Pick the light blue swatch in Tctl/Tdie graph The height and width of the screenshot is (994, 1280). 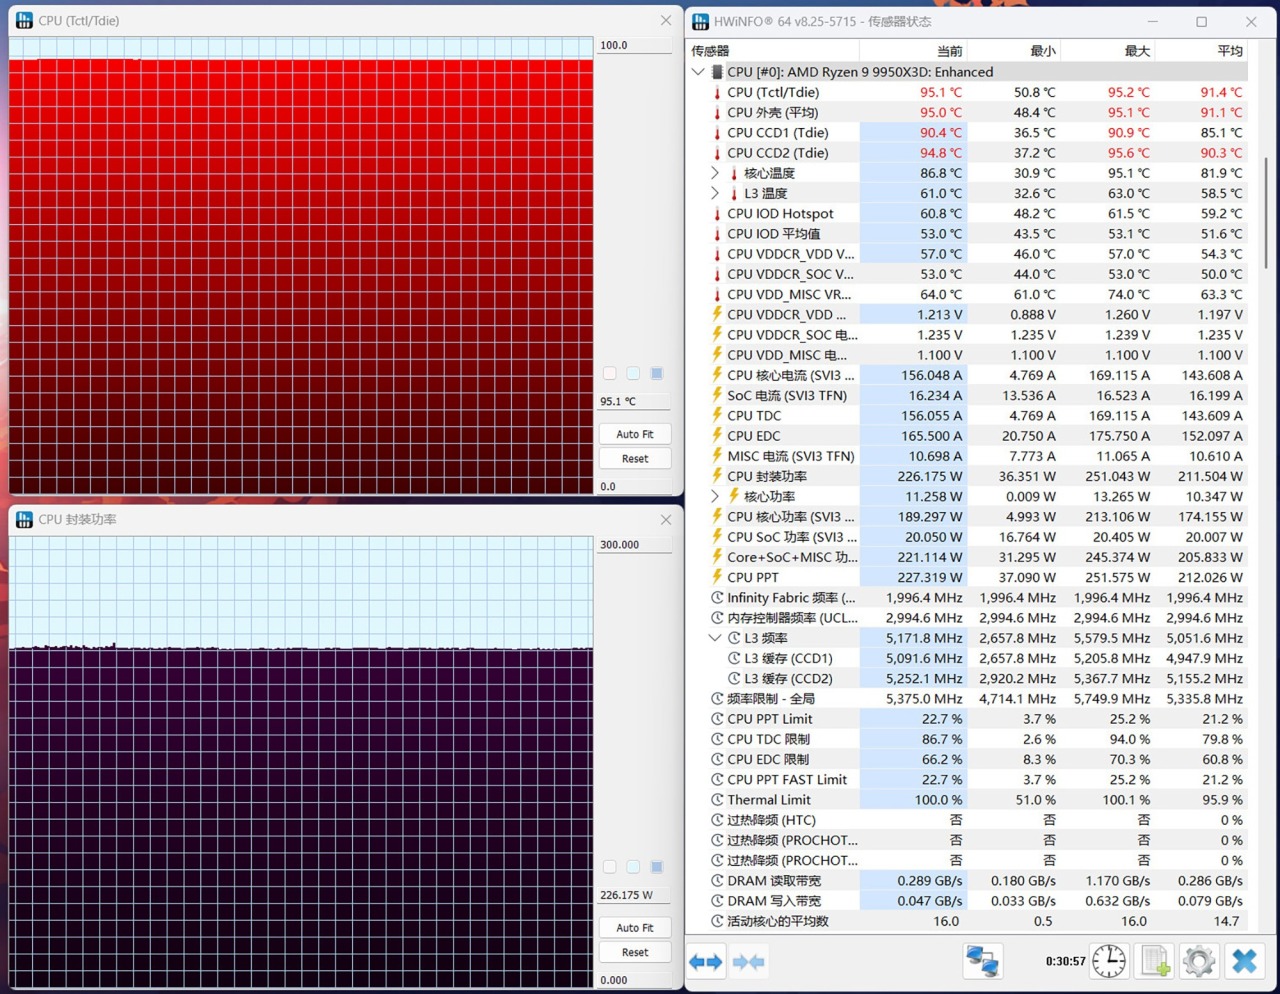pyautogui.click(x=633, y=373)
